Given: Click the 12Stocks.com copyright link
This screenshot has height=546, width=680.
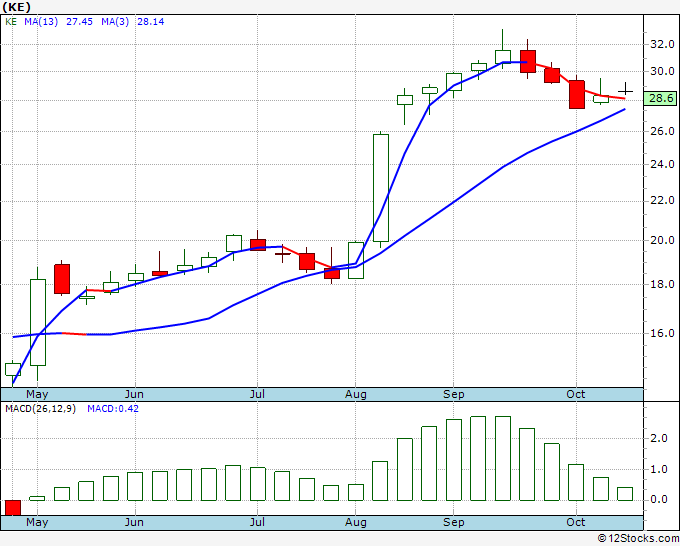Looking at the screenshot, I should [x=638, y=538].
